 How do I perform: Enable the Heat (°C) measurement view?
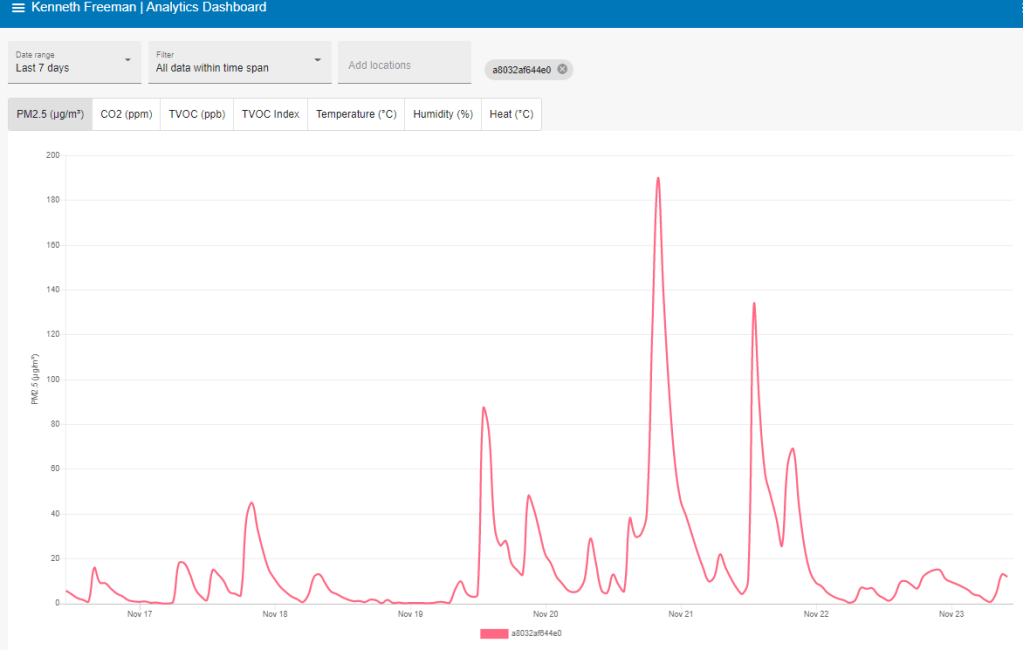point(511,114)
